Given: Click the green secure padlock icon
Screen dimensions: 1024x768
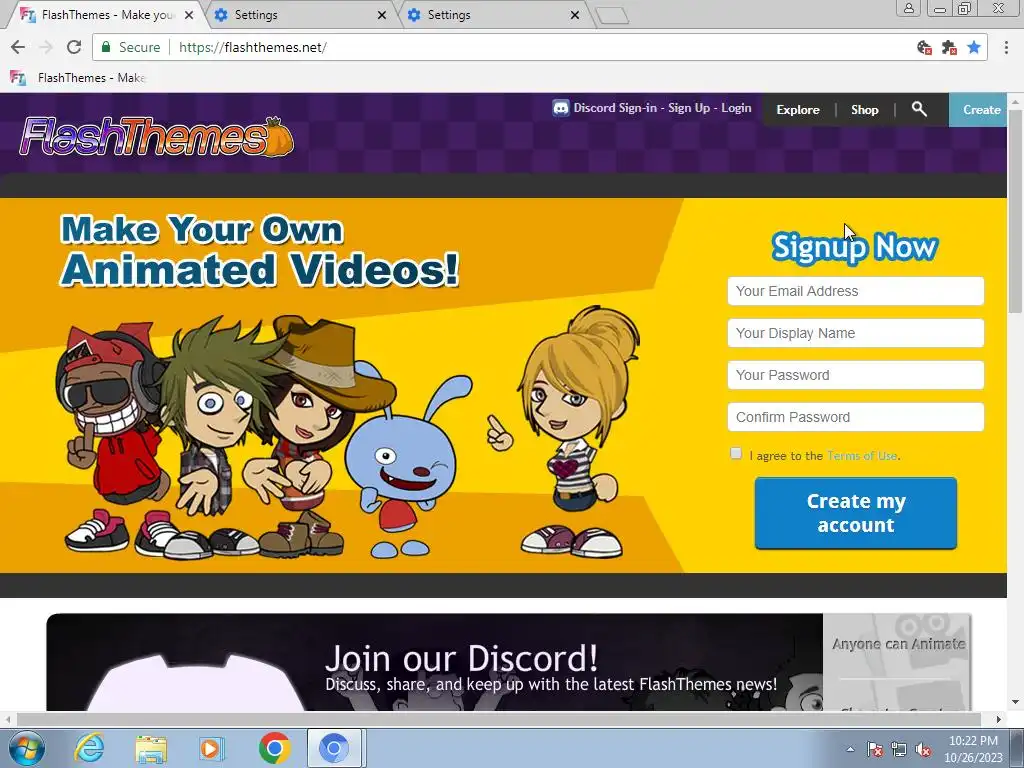Looking at the screenshot, I should pyautogui.click(x=106, y=47).
